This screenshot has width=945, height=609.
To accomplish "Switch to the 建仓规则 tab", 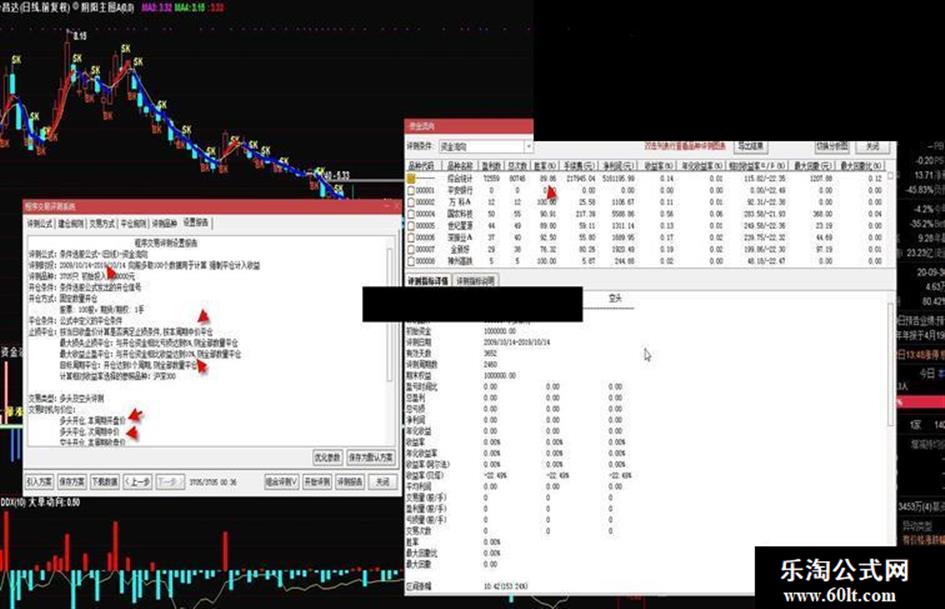I will click(x=71, y=224).
